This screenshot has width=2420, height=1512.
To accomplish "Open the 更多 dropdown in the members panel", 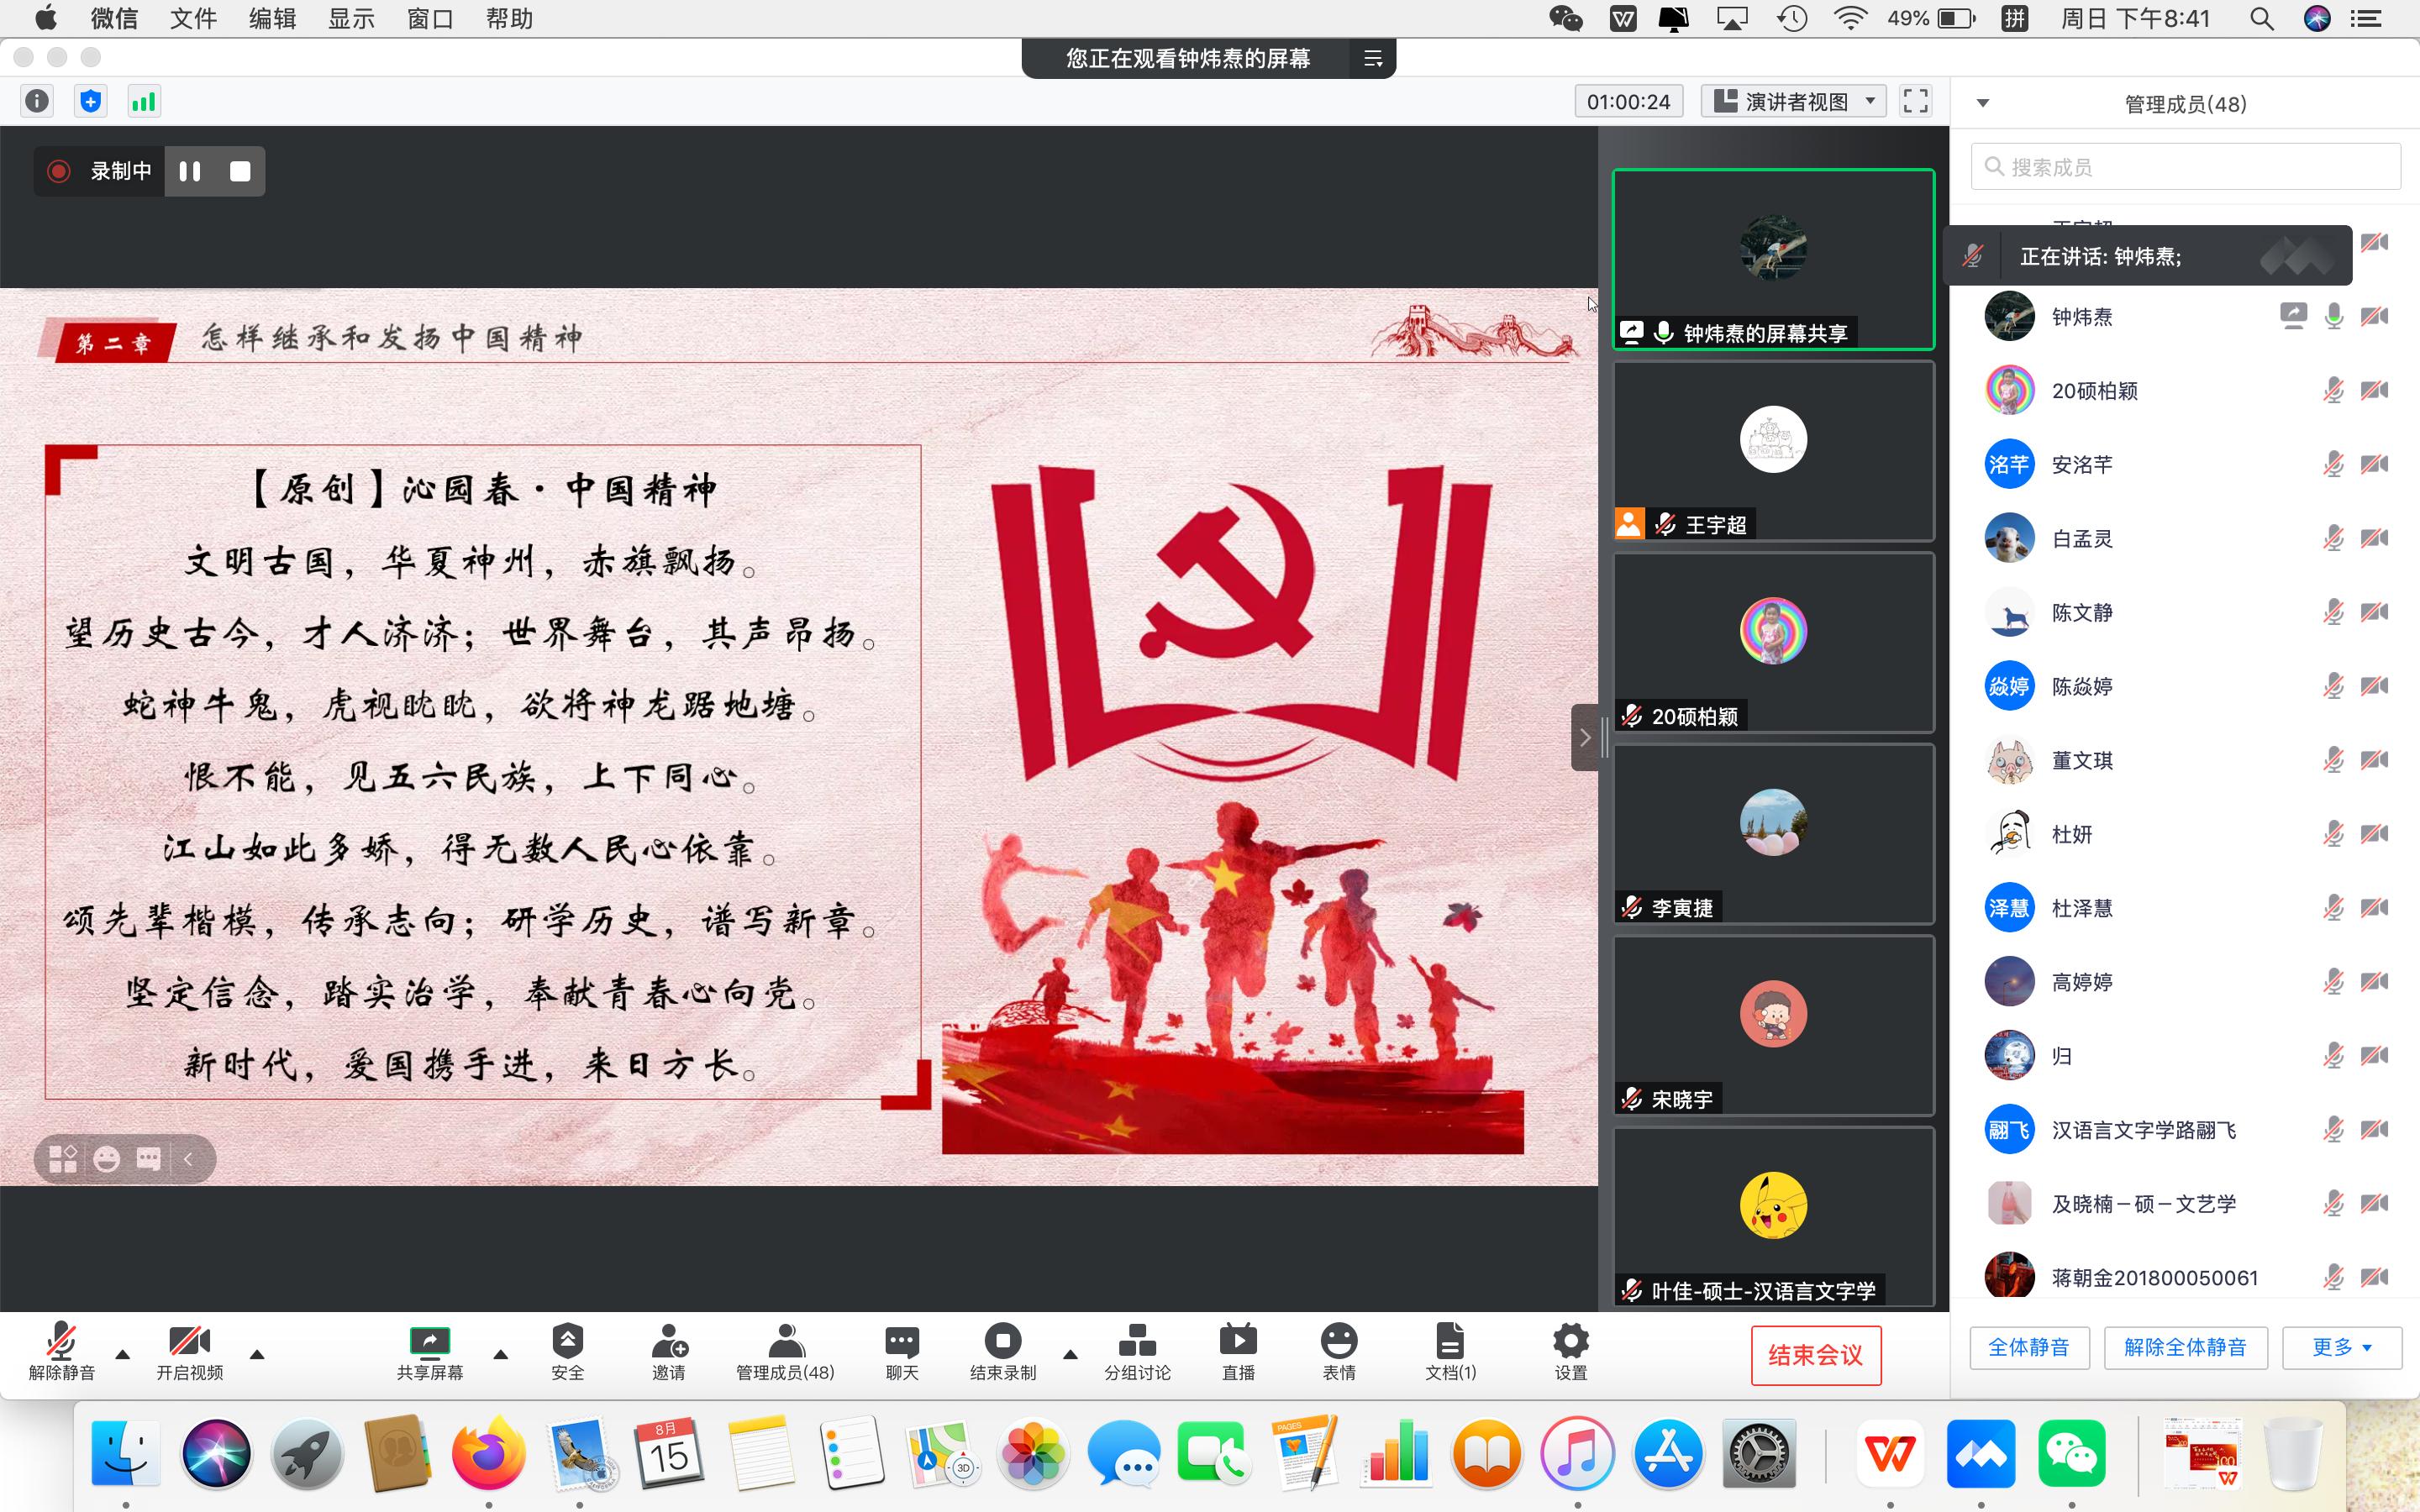I will [2341, 1348].
